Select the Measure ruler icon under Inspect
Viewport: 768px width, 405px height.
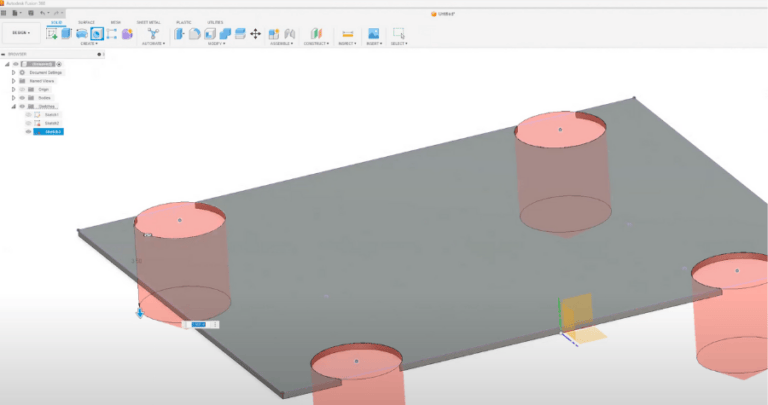coord(347,33)
